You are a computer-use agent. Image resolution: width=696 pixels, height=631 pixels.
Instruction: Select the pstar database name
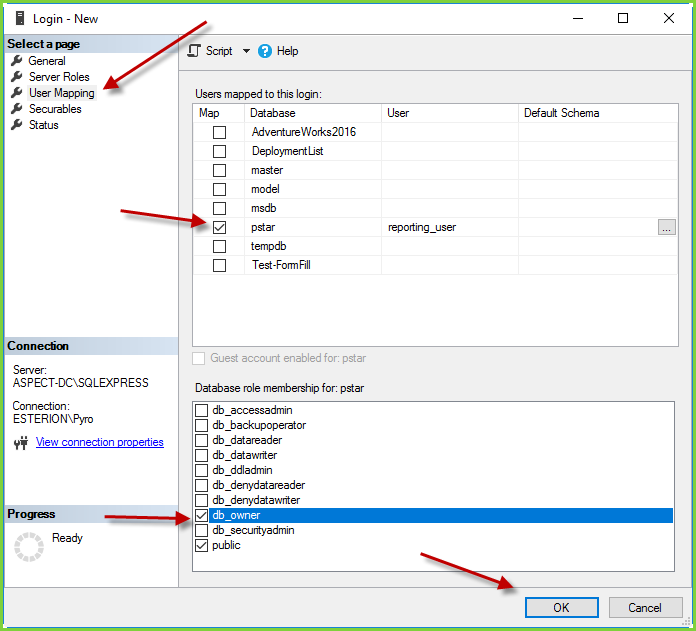(263, 227)
